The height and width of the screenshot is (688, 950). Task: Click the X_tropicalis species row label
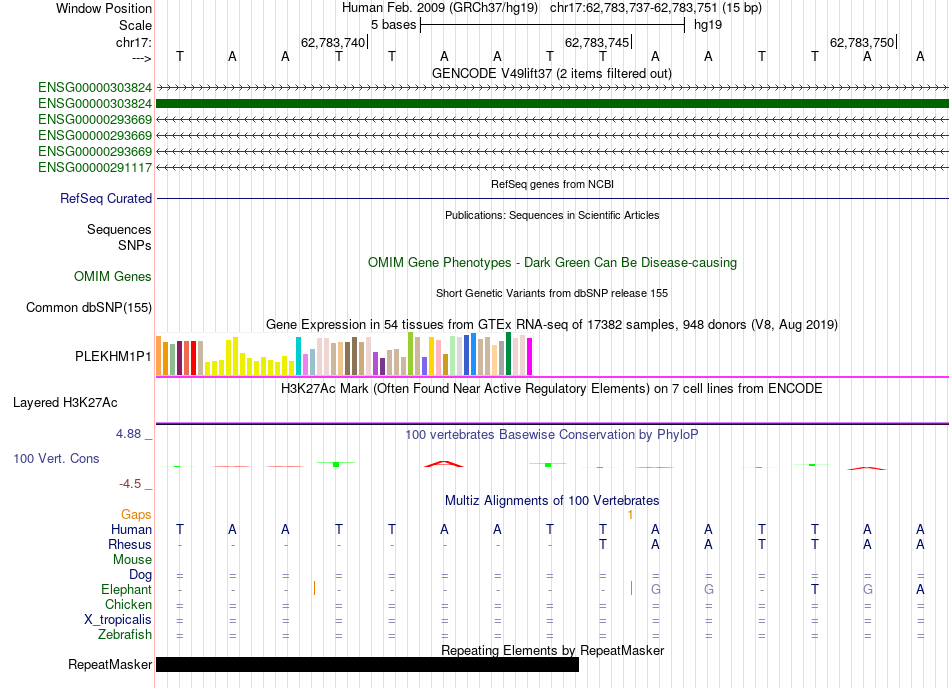(x=118, y=620)
